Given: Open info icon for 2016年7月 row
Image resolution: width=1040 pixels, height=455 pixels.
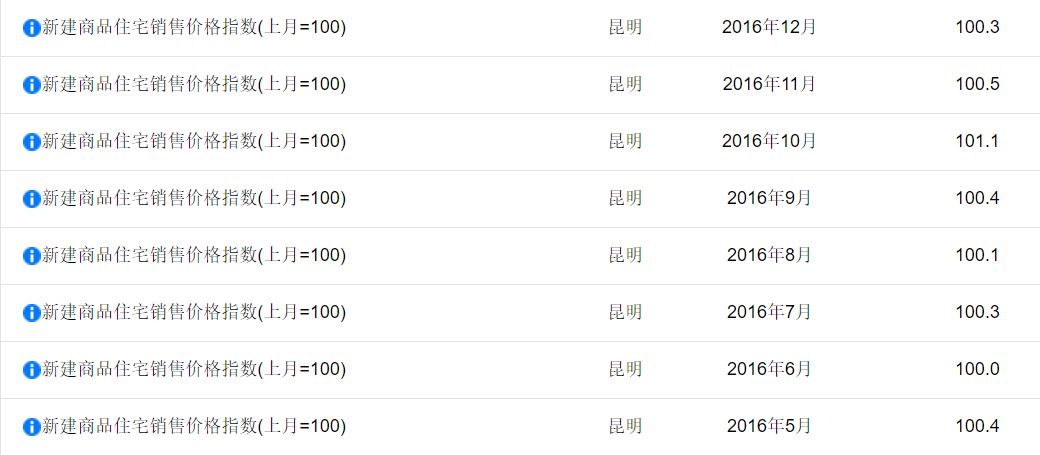Looking at the screenshot, I should coord(31,313).
